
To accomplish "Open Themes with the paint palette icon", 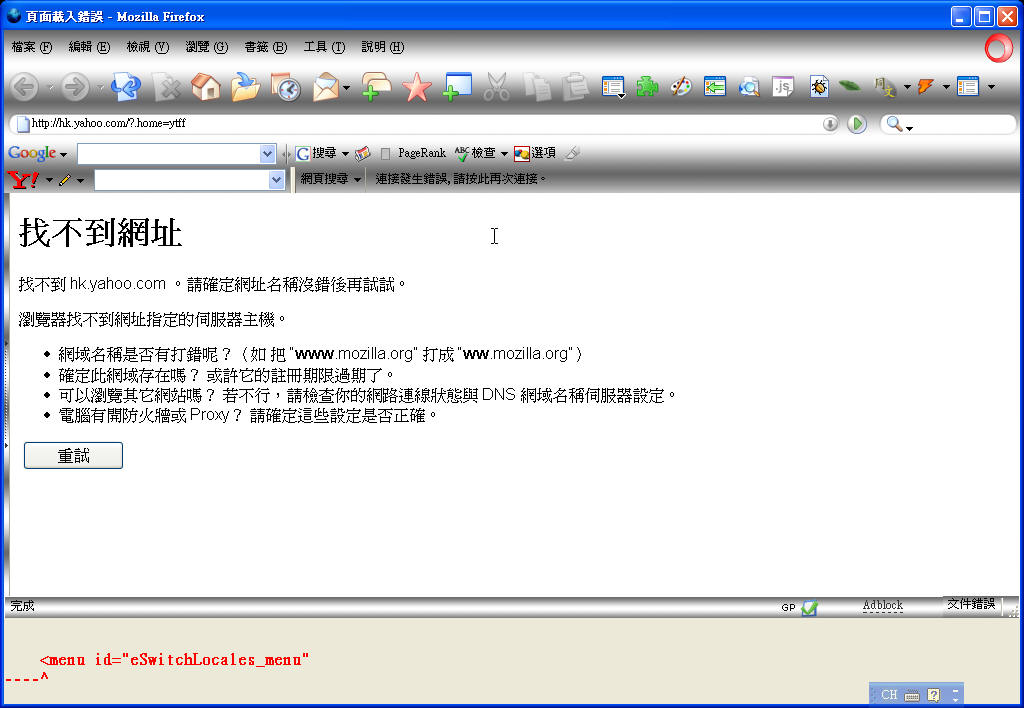I will coord(680,86).
